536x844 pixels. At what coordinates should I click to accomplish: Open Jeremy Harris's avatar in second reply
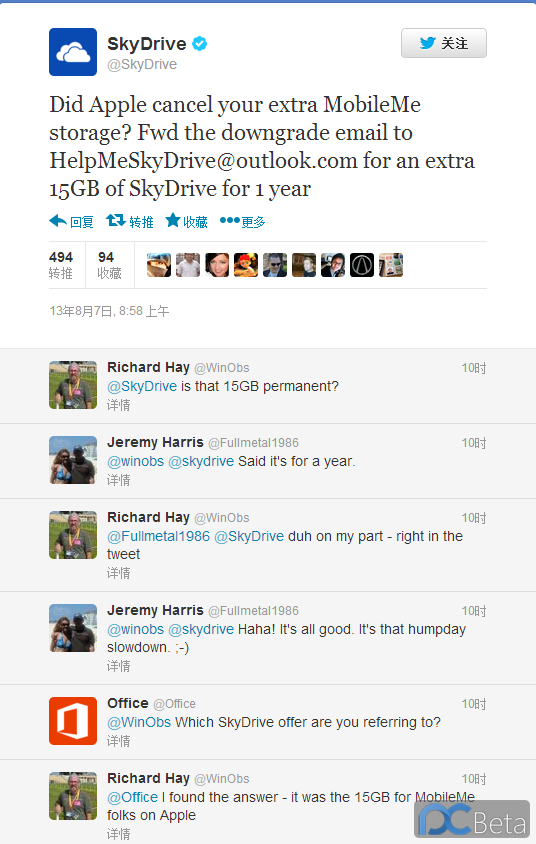[73, 460]
